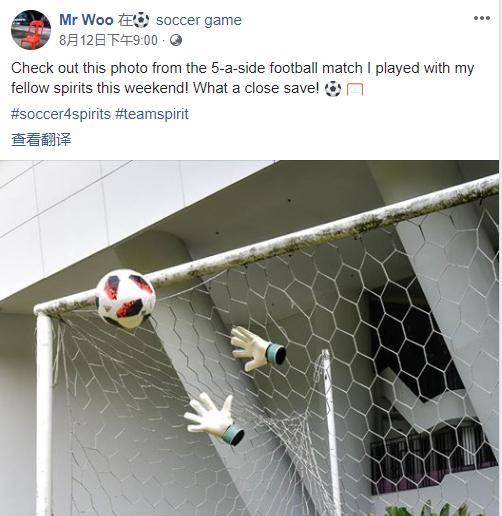The image size is (502, 516).
Task: Open the goalpost photo in viewer
Action: tap(250, 338)
